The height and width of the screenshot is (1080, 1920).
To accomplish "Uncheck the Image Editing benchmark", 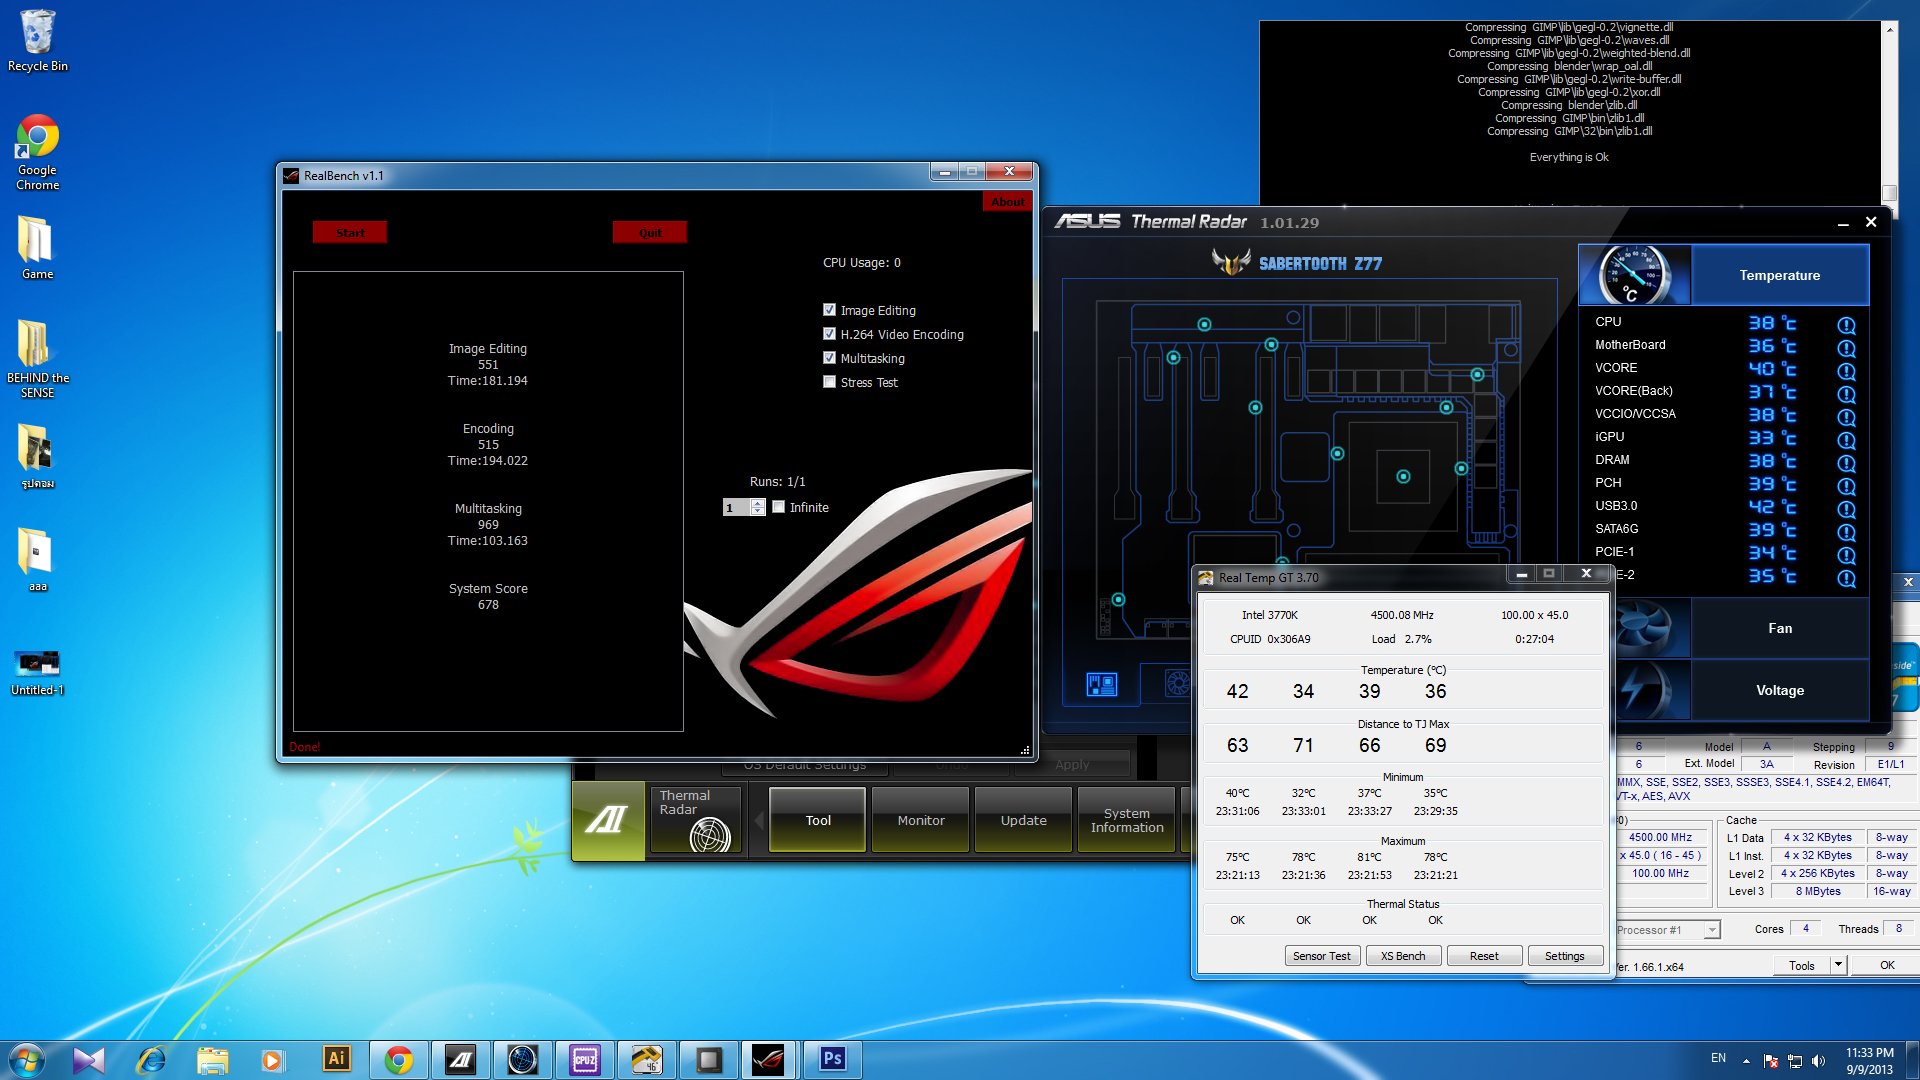I will click(829, 310).
